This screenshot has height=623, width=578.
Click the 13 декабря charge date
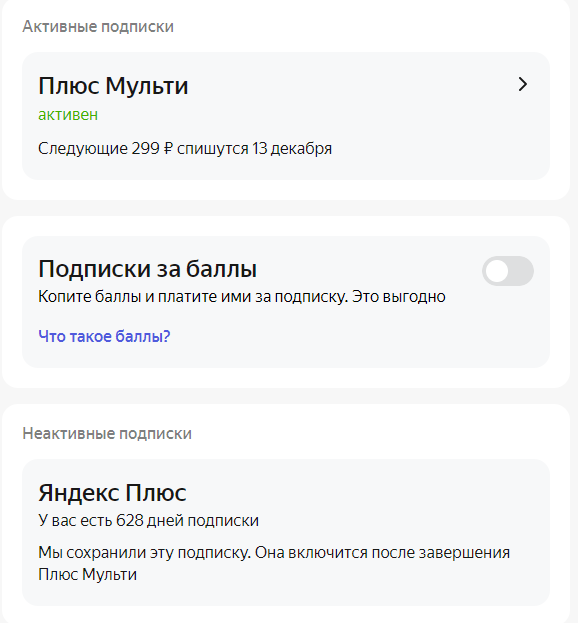tap(292, 149)
